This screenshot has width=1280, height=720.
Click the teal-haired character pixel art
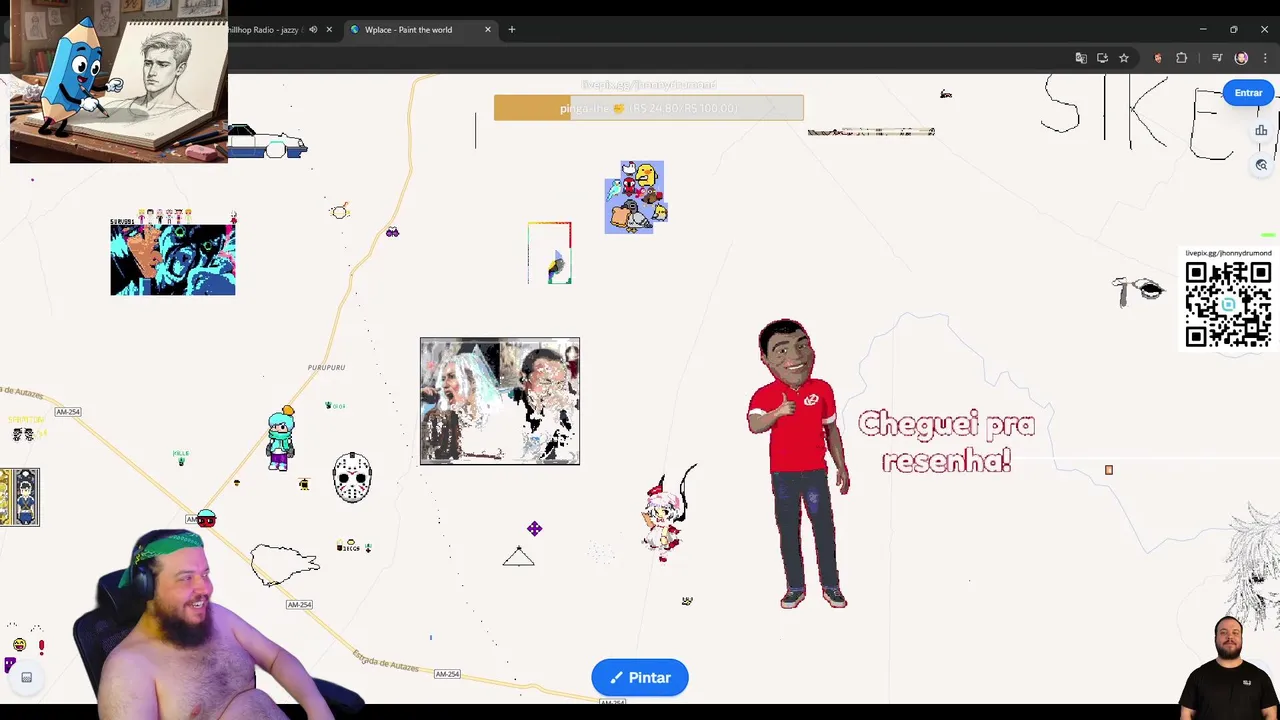tap(281, 438)
